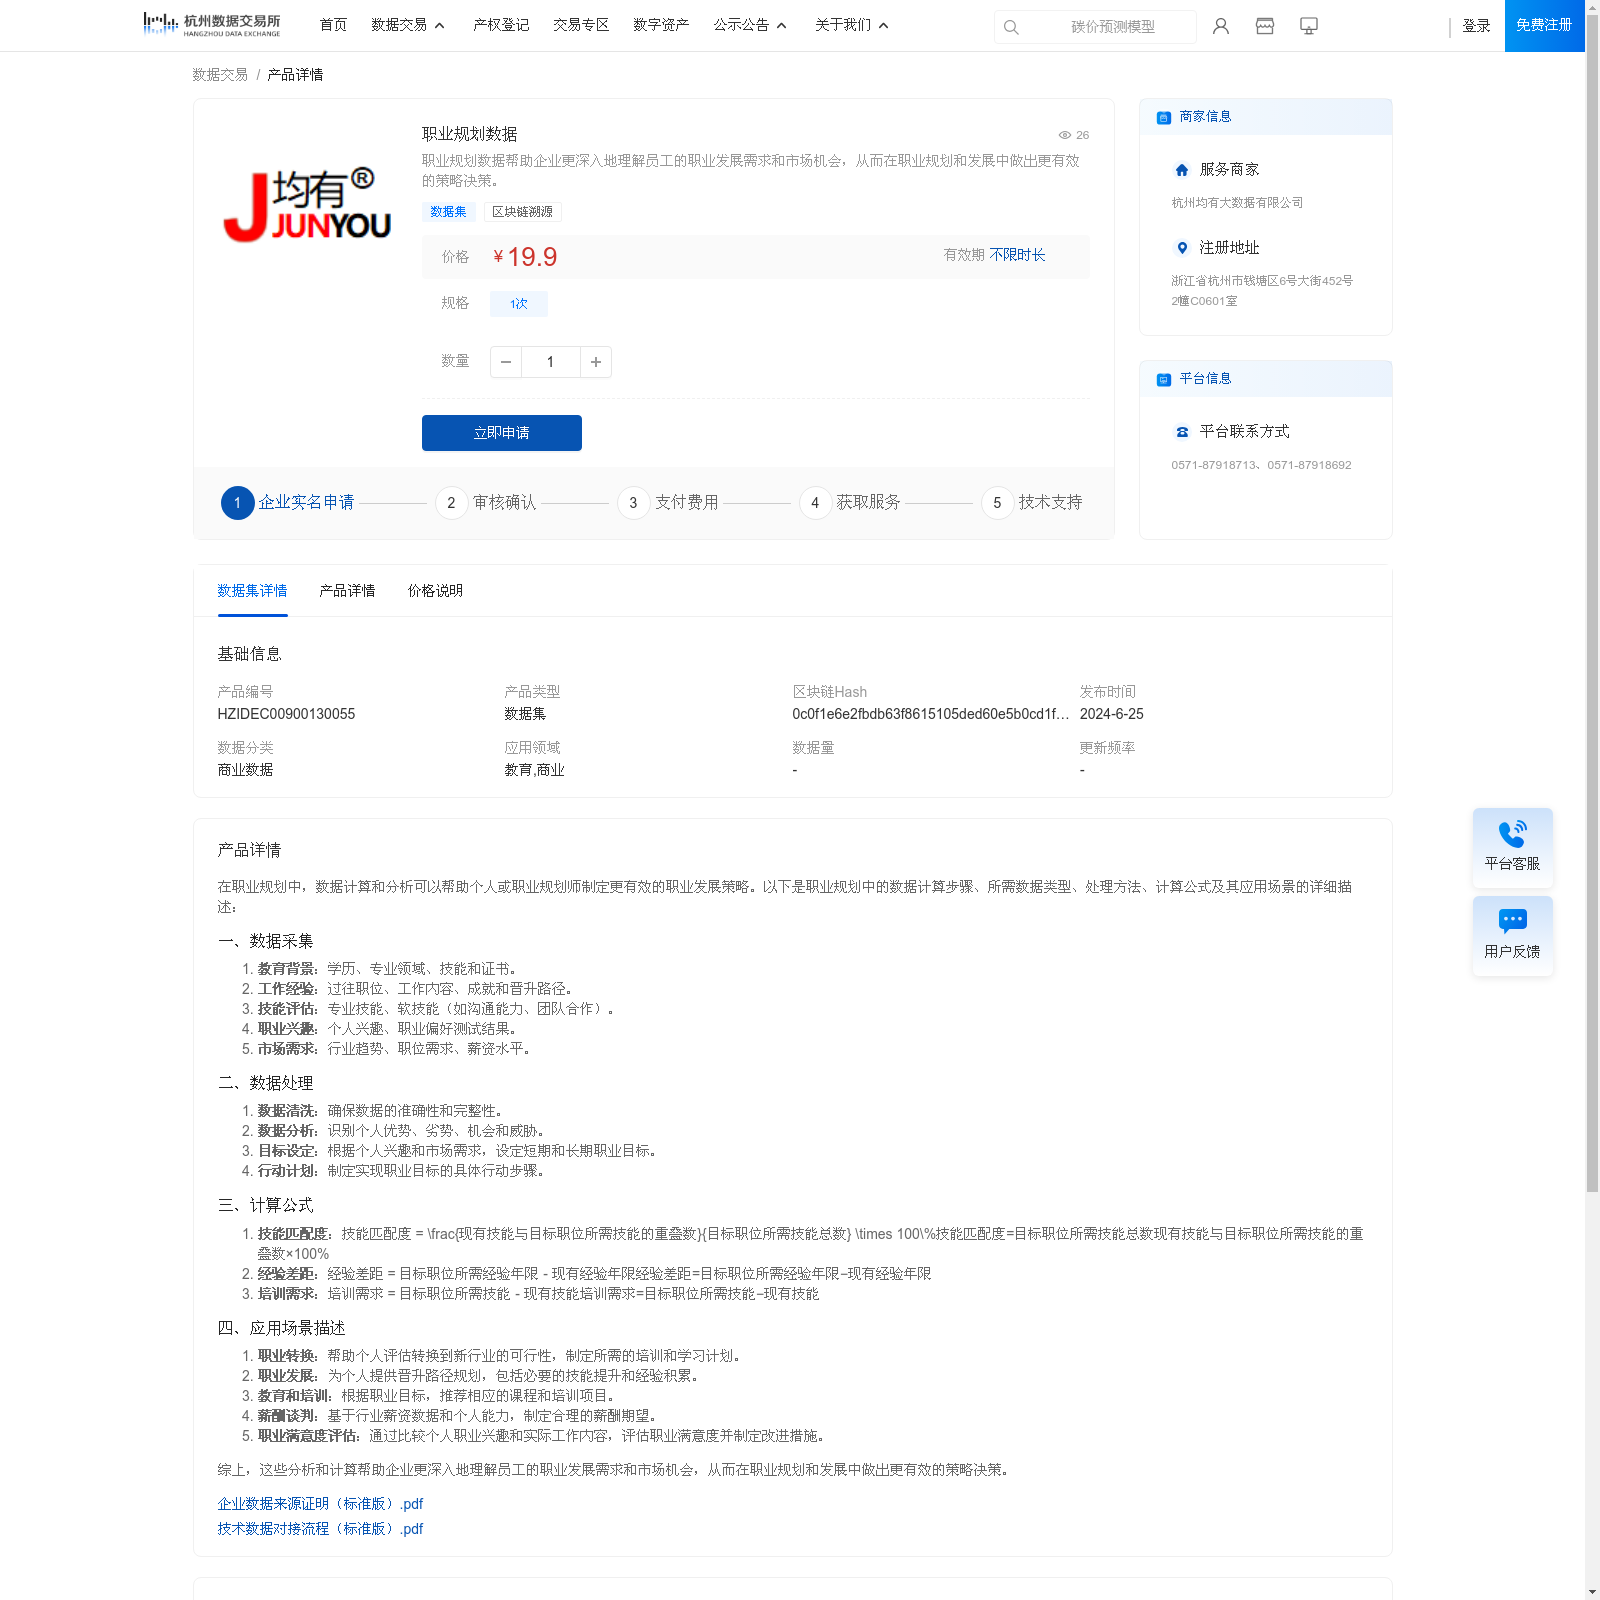
Task: Click the eye view-count icon
Action: (x=1065, y=135)
